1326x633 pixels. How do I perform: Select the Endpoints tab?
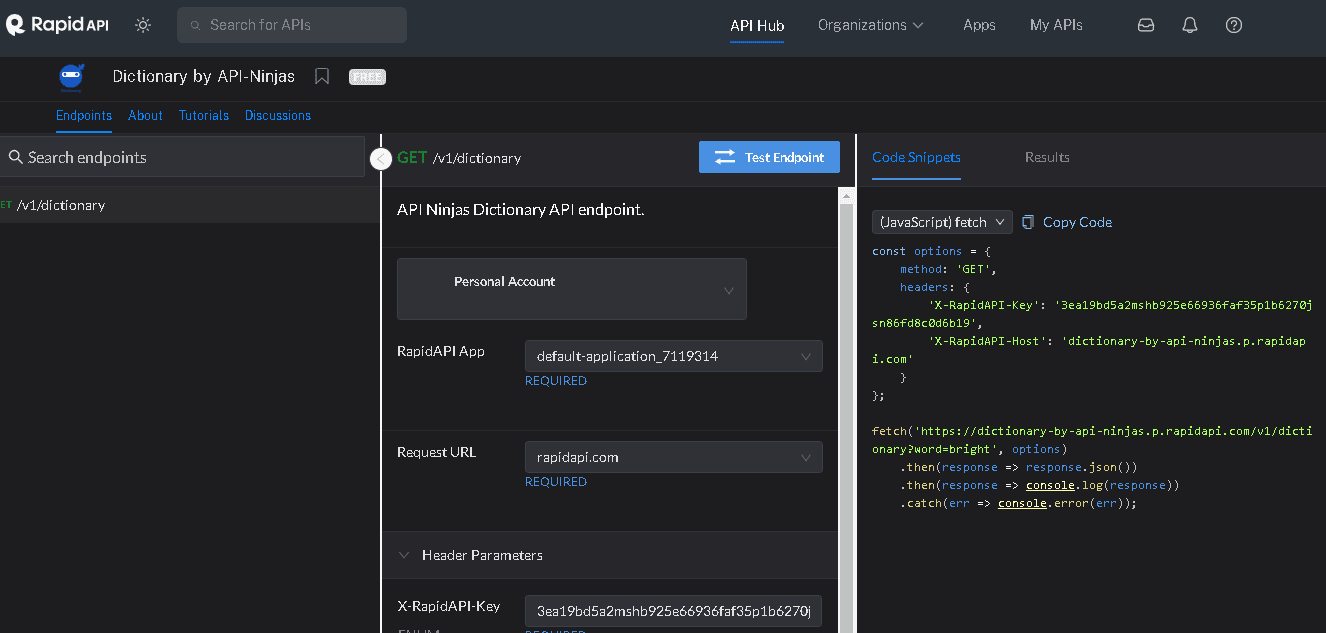pos(84,115)
